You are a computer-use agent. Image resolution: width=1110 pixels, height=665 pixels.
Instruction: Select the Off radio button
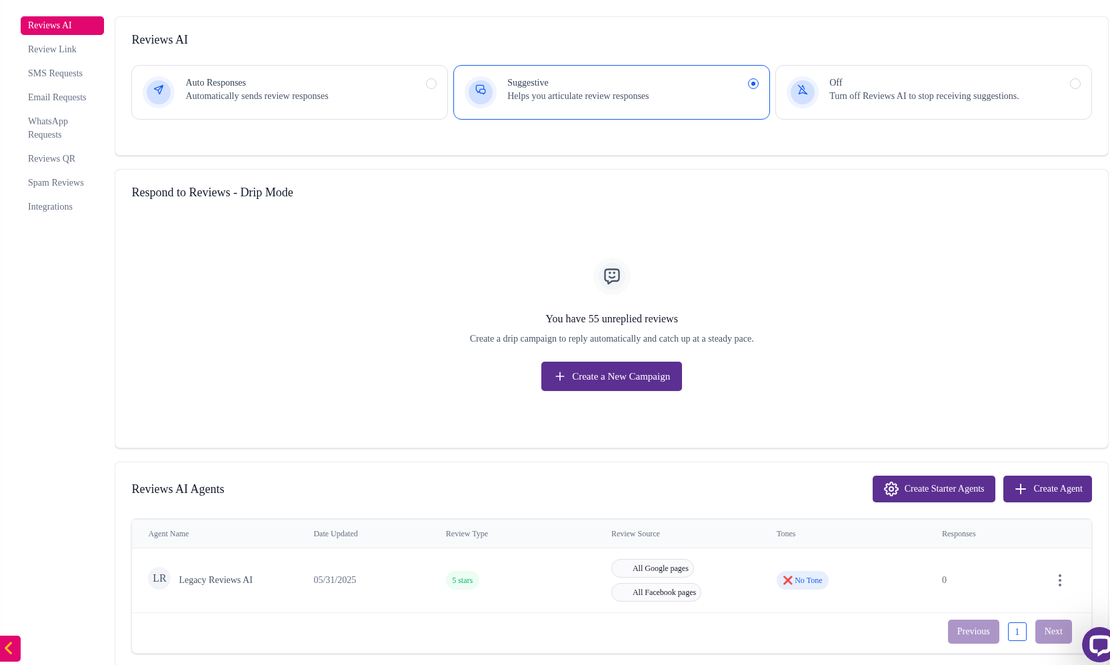click(x=1075, y=84)
